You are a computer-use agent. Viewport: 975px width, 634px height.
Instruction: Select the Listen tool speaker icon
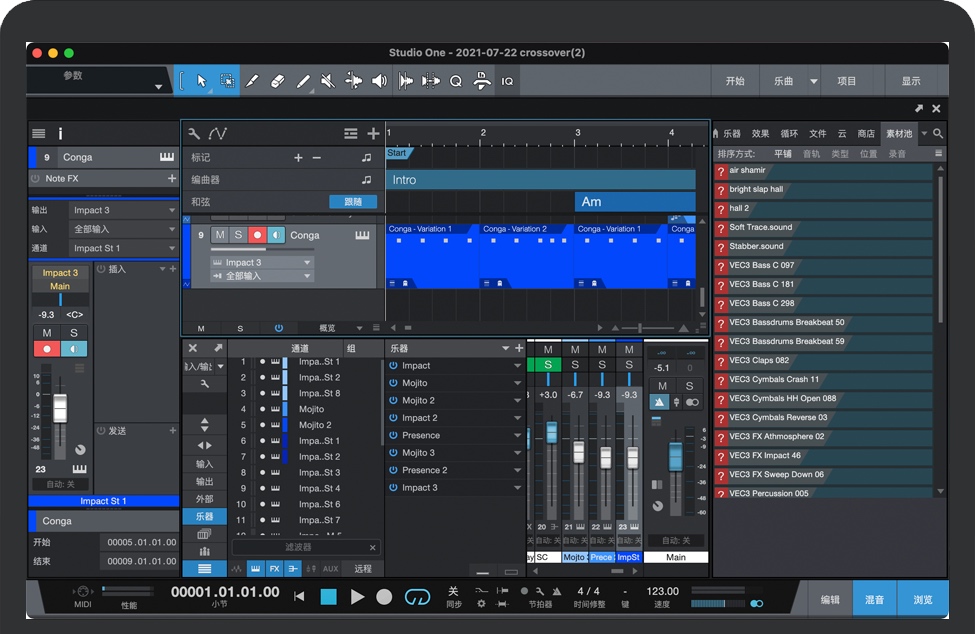tap(379, 81)
